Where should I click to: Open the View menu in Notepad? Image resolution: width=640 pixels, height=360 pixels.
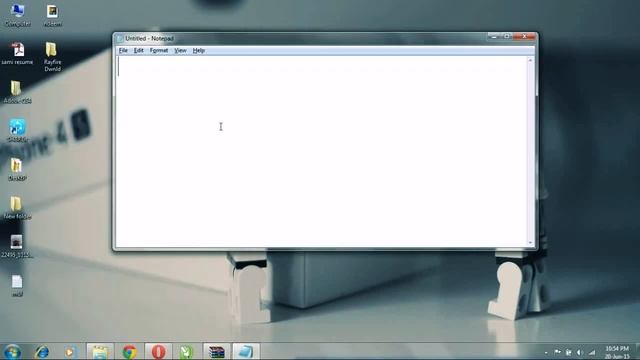[x=180, y=51]
